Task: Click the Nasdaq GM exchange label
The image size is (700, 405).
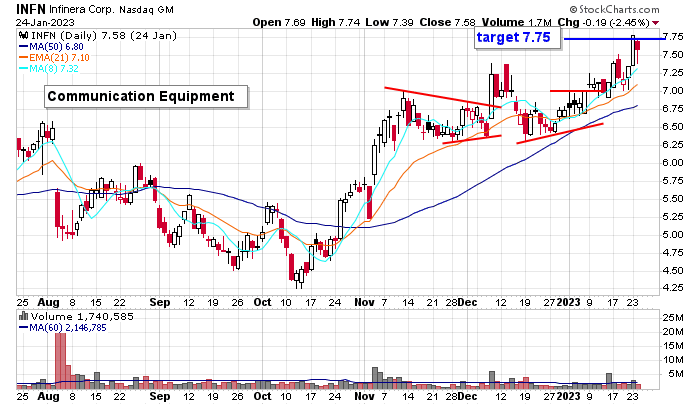Action: tap(146, 9)
